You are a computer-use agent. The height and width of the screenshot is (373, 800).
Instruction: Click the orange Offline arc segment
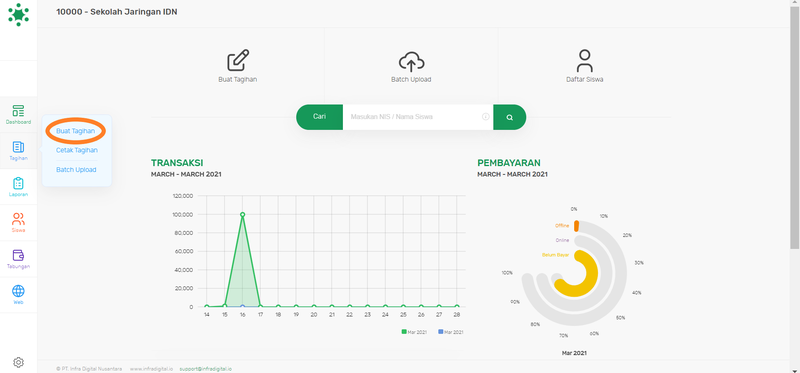tap(577, 226)
